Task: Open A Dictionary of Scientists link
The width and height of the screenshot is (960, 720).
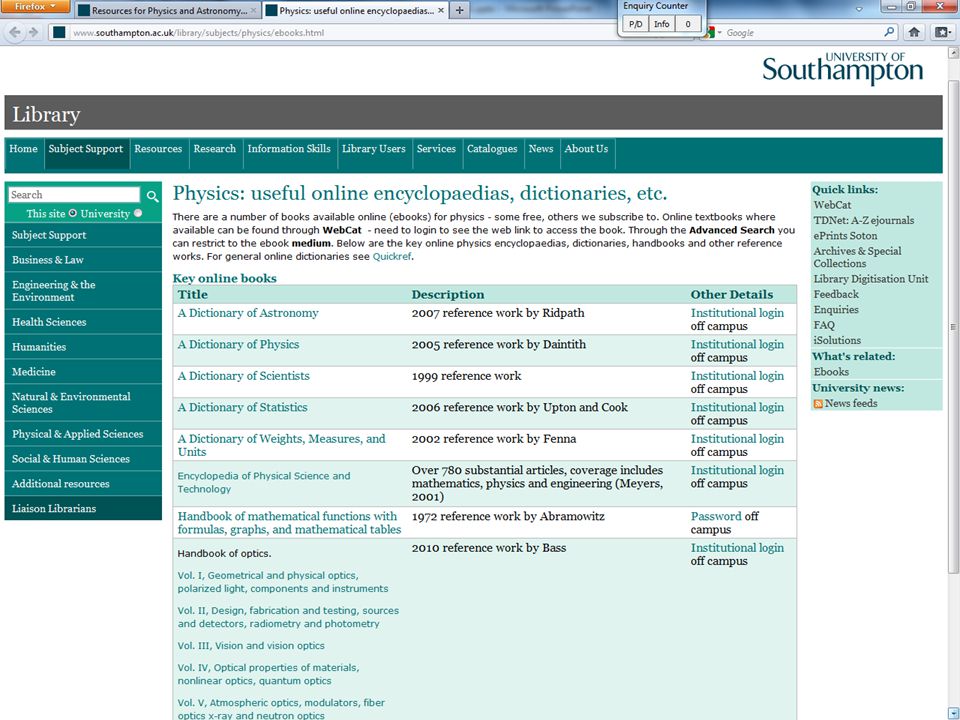Action: click(x=244, y=376)
